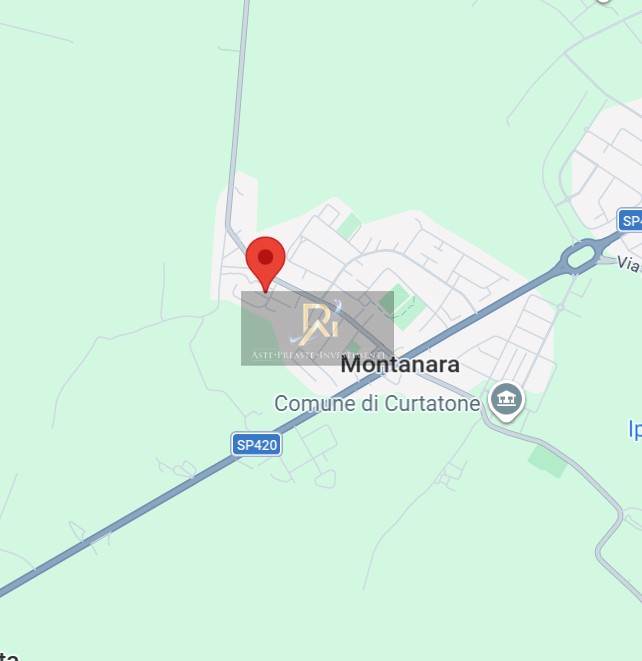The width and height of the screenshot is (642, 661).
Task: Click the SP420 road shield
Action: coord(257,445)
